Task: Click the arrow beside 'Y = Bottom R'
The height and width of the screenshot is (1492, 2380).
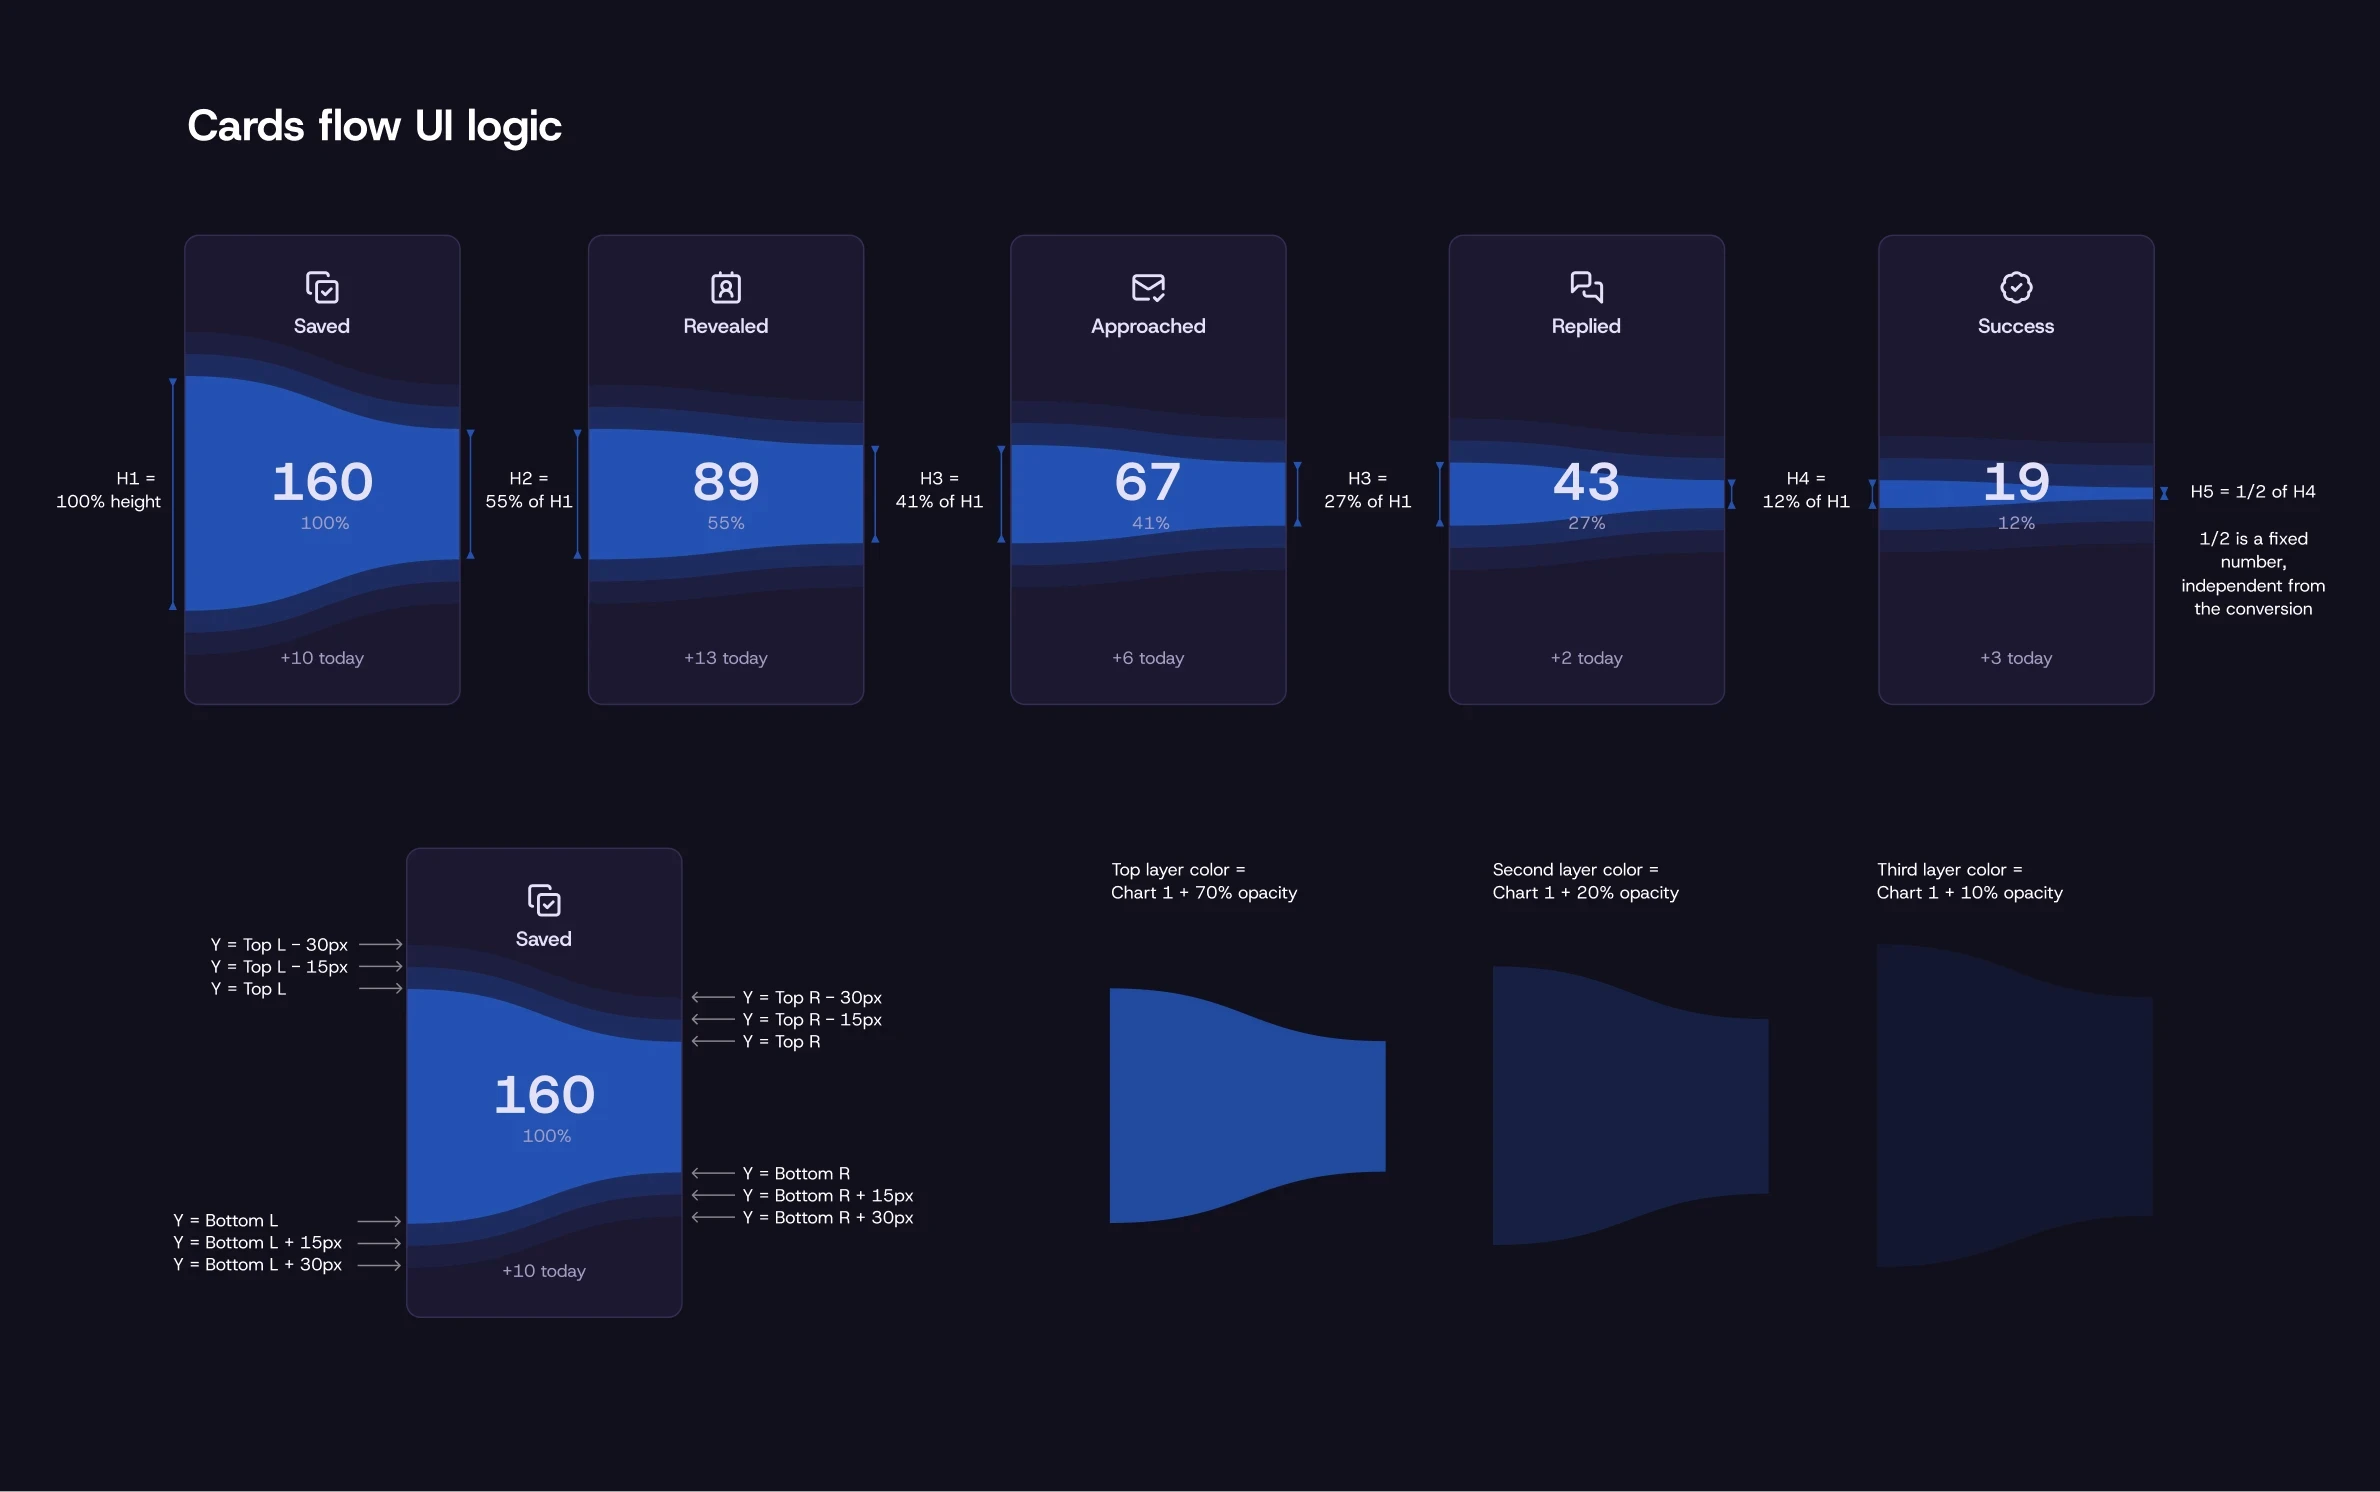Action: point(713,1174)
